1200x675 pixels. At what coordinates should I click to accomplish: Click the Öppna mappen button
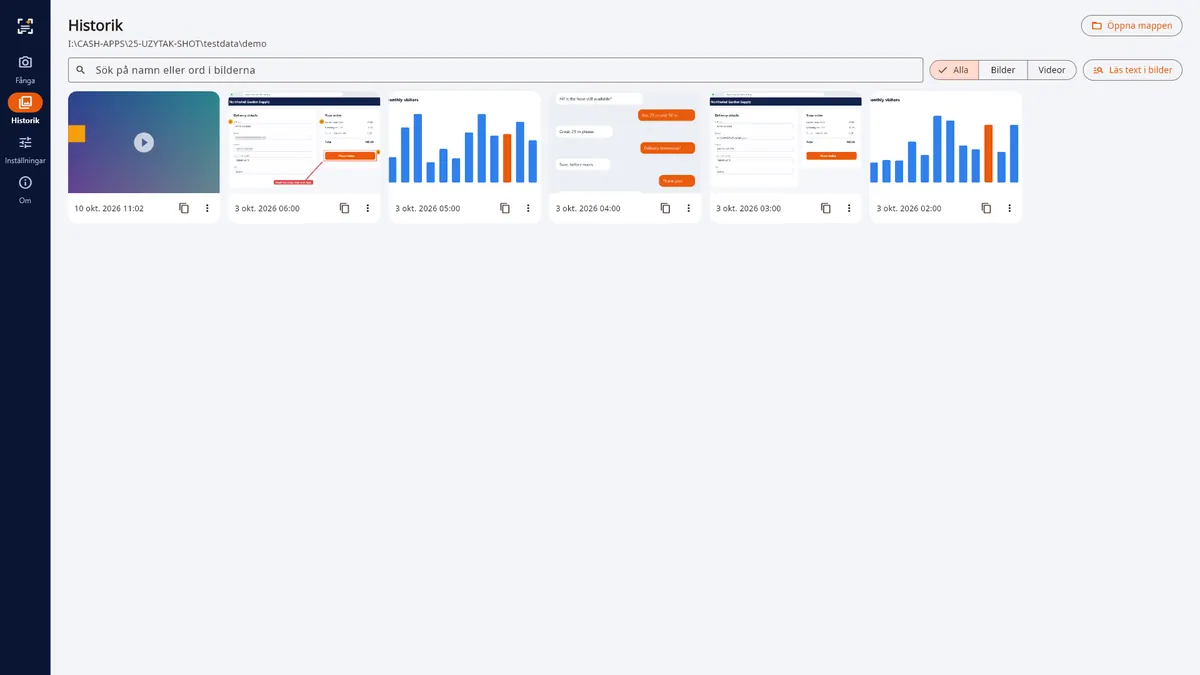[x=1131, y=26]
